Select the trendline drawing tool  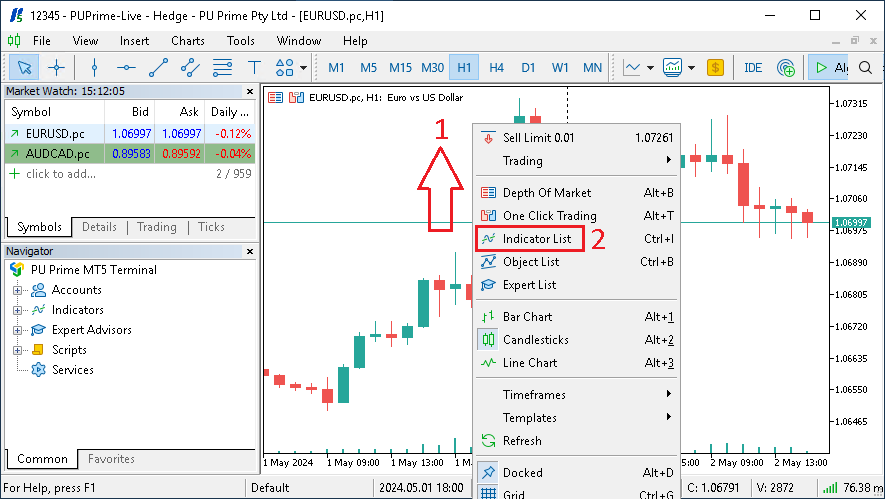click(x=158, y=68)
